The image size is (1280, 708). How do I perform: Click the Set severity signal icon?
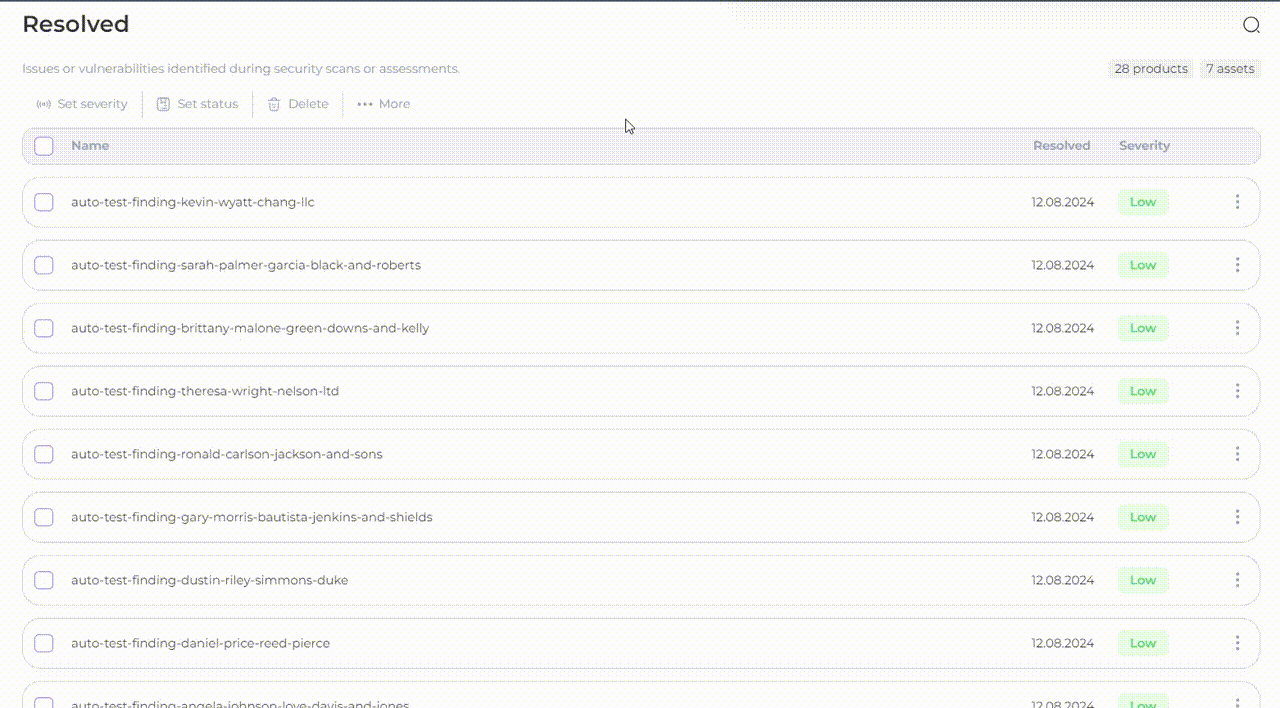43,104
